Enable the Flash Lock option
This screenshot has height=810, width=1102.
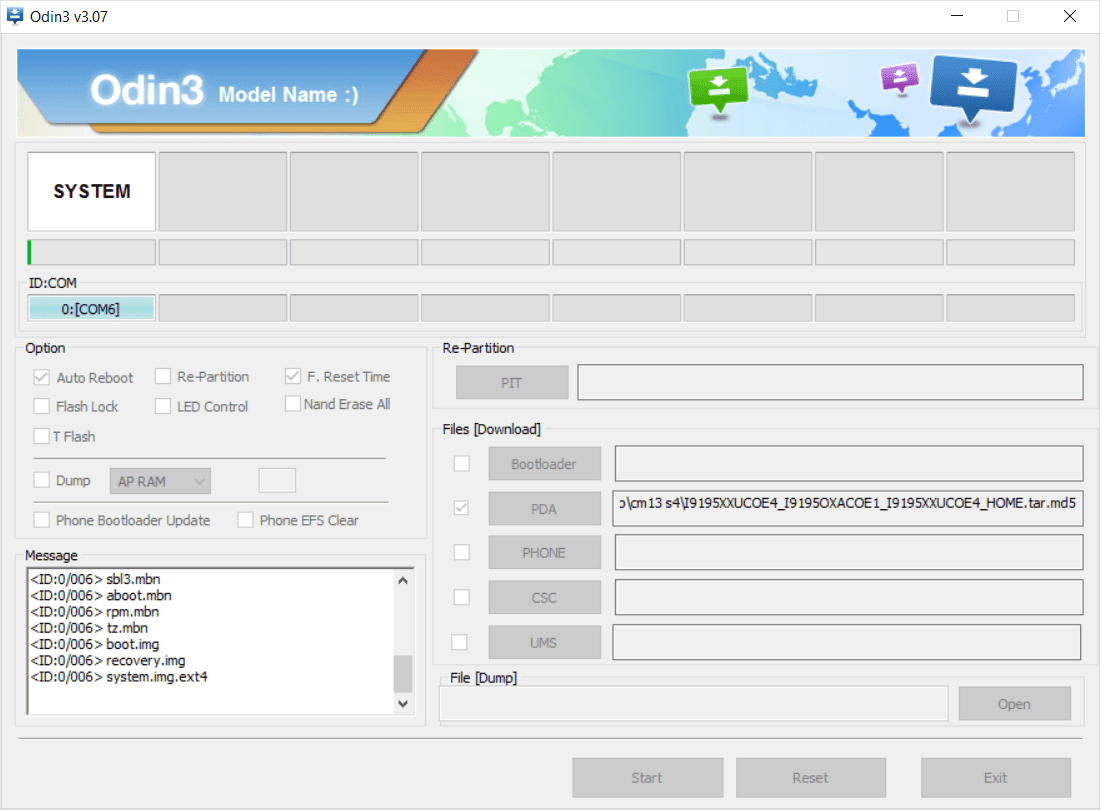pos(41,406)
